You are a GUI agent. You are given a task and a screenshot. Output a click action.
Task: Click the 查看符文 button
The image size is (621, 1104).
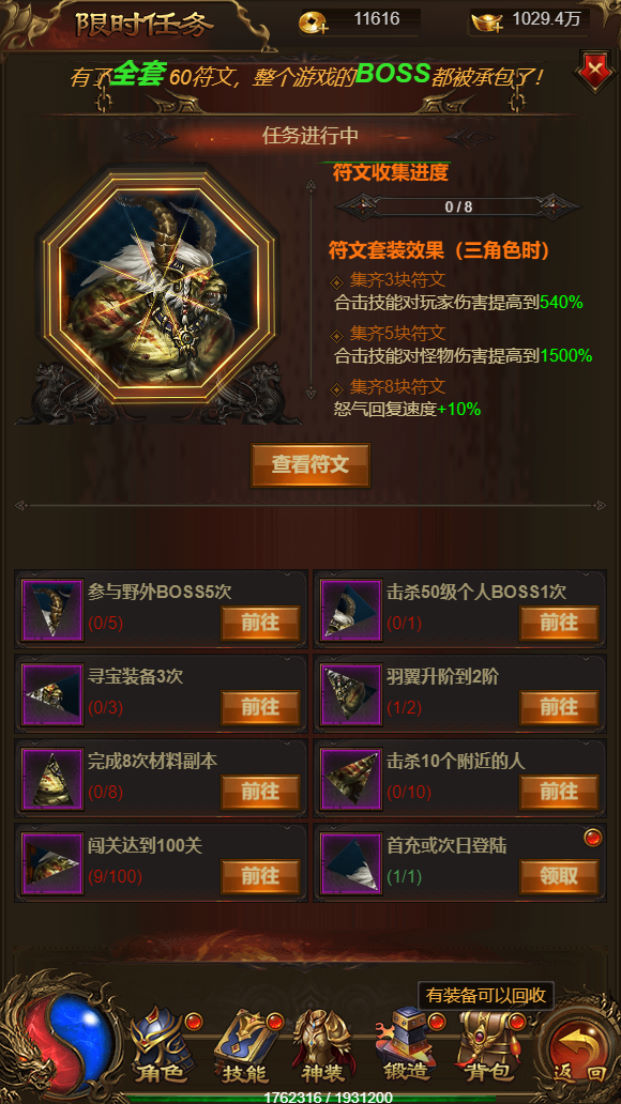(310, 465)
